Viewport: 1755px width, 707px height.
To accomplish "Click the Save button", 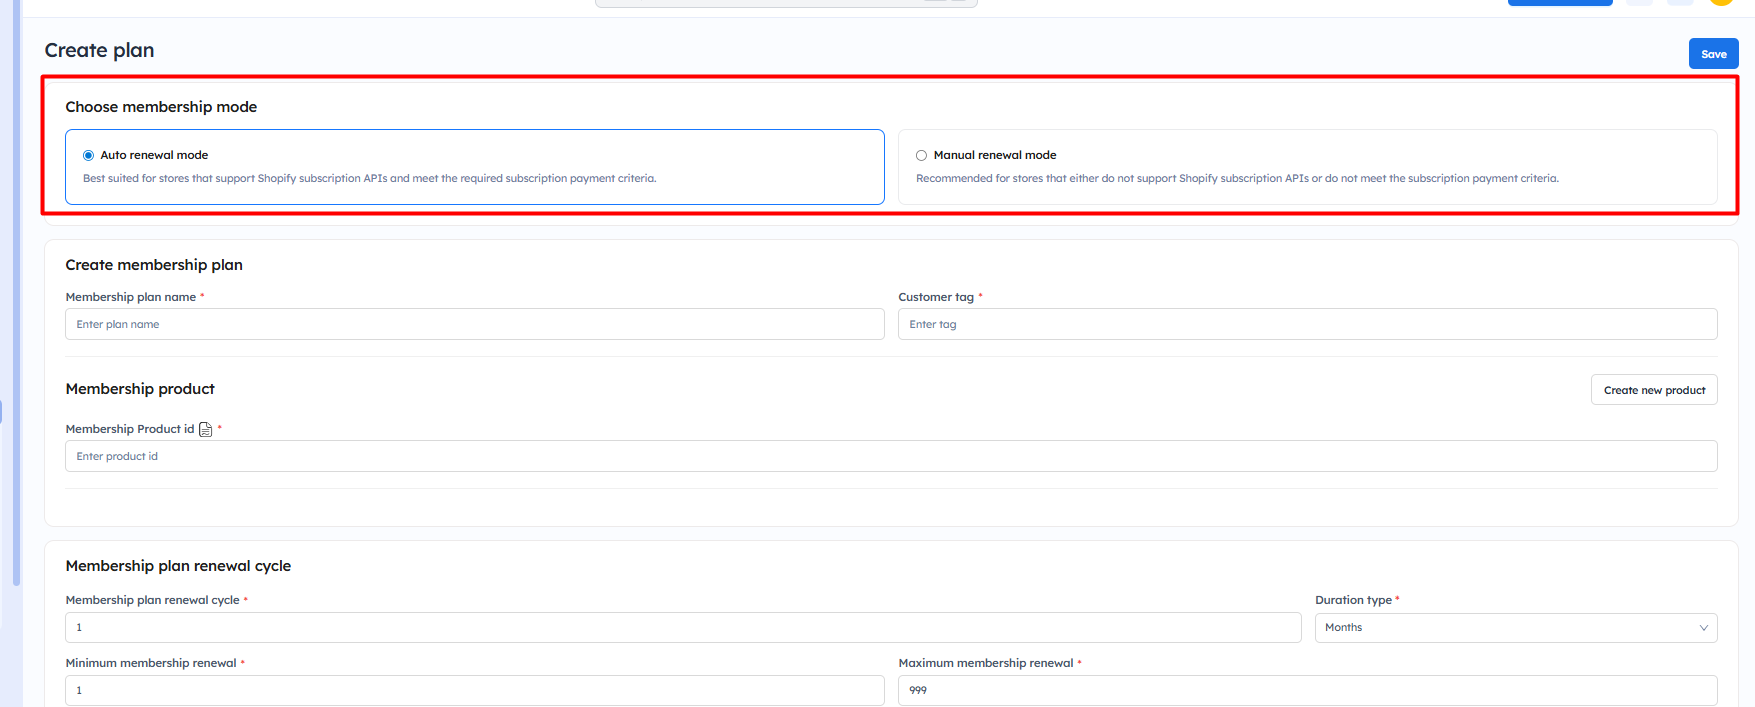I will [x=1713, y=54].
